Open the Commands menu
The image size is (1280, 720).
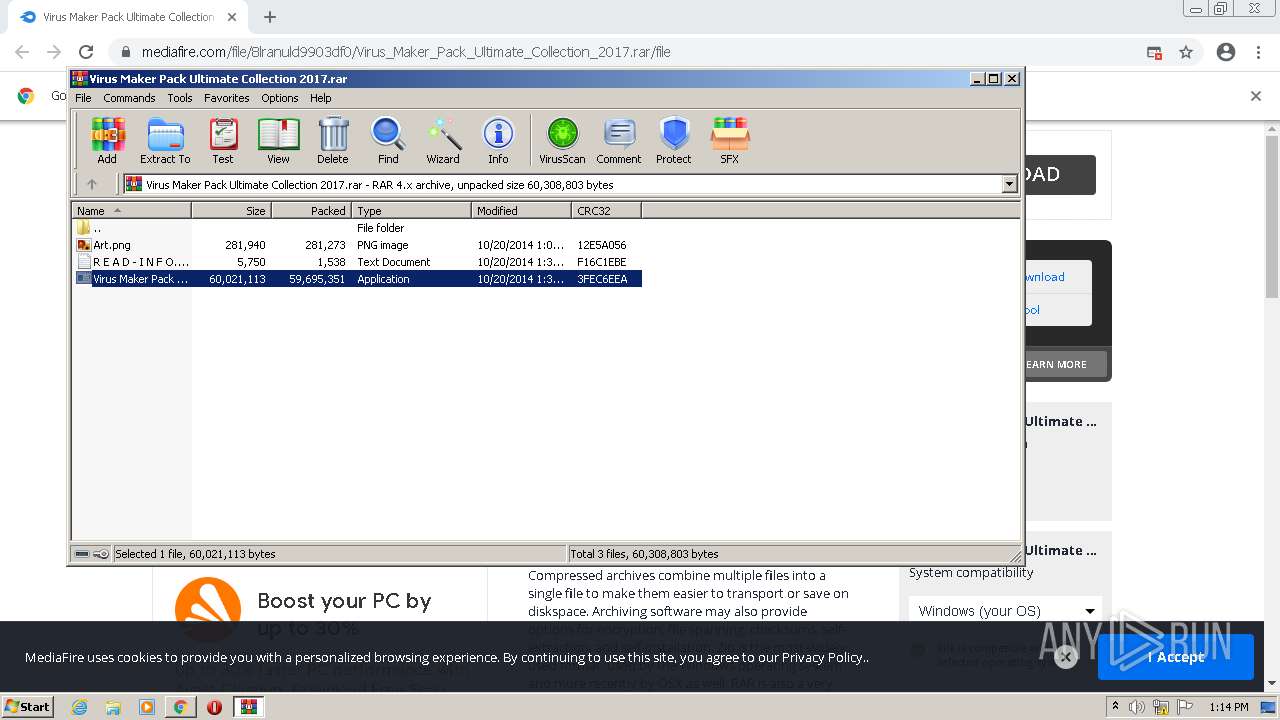pyautogui.click(x=129, y=98)
